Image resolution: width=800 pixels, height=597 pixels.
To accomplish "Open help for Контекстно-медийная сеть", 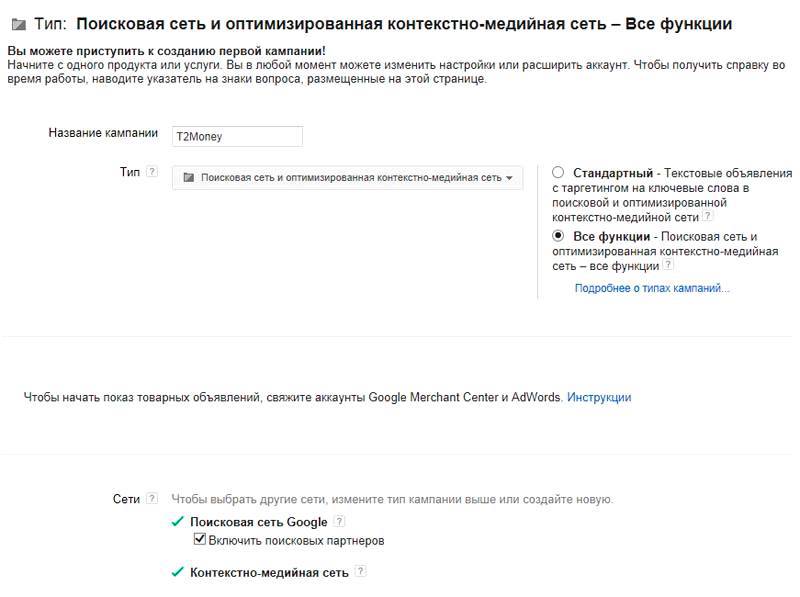I will click(x=360, y=573).
